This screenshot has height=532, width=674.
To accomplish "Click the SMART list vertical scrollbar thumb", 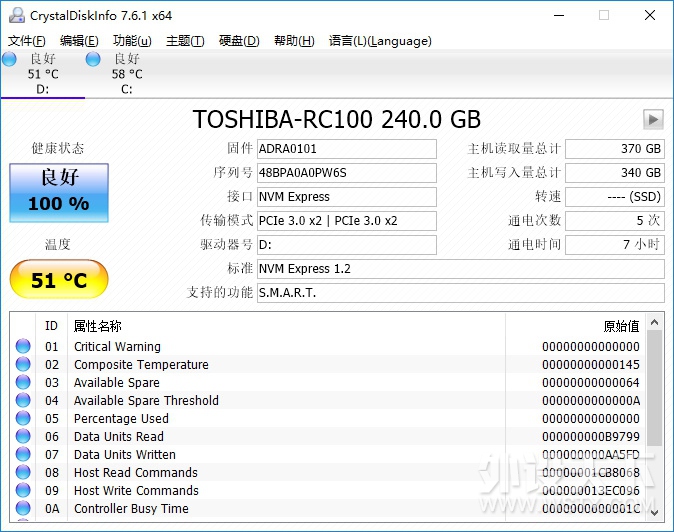I will pos(655,388).
